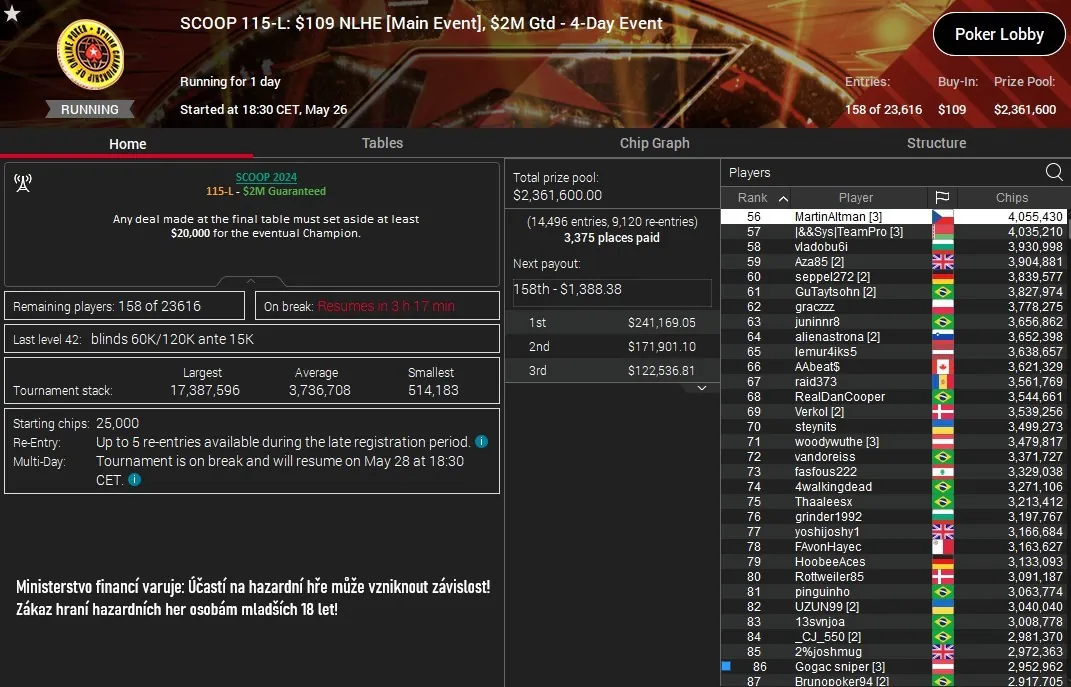This screenshot has height=687, width=1071.
Task: Select player woodywuthe [3] row
Action: click(893, 442)
